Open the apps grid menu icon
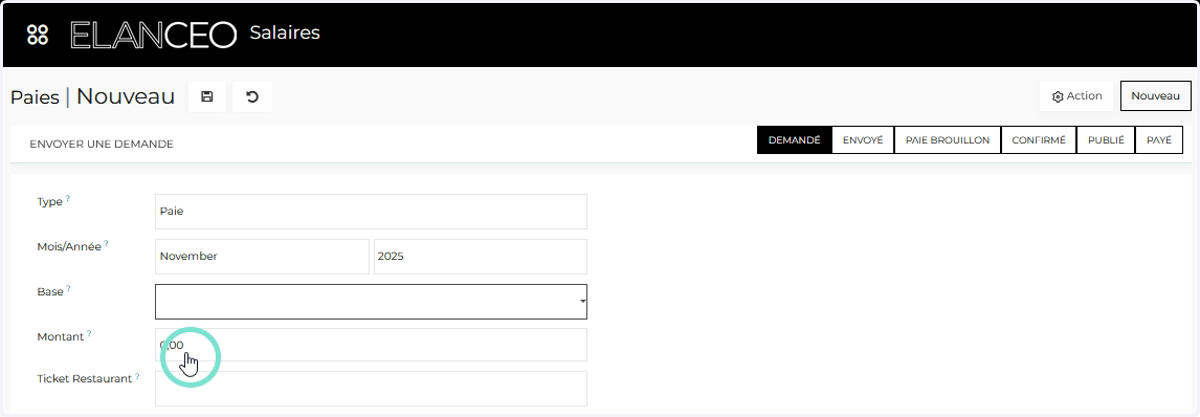The height and width of the screenshot is (417, 1200). tap(37, 34)
